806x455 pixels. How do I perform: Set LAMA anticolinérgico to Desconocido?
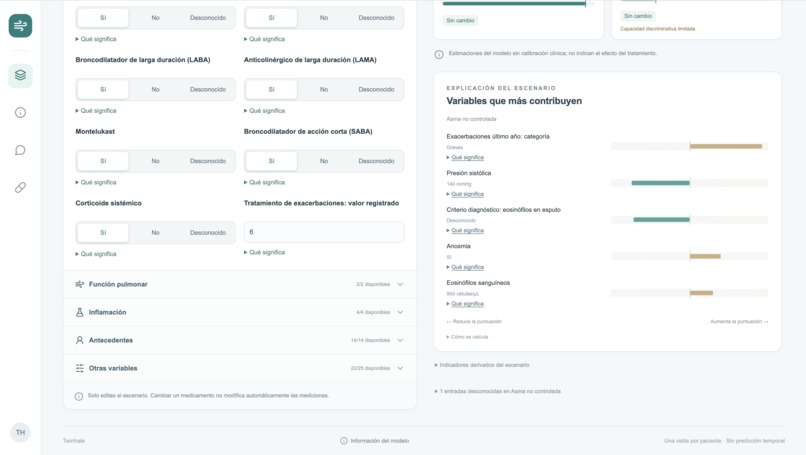tap(376, 89)
